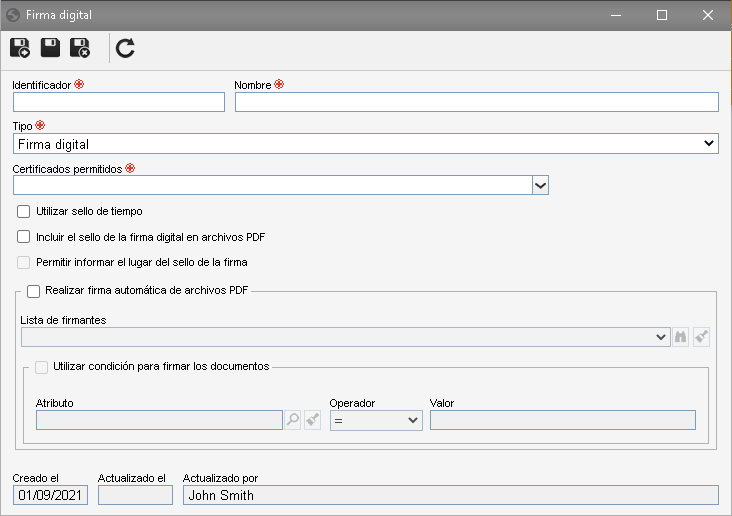Click the Save and new toolbar icon

[x=20, y=48]
